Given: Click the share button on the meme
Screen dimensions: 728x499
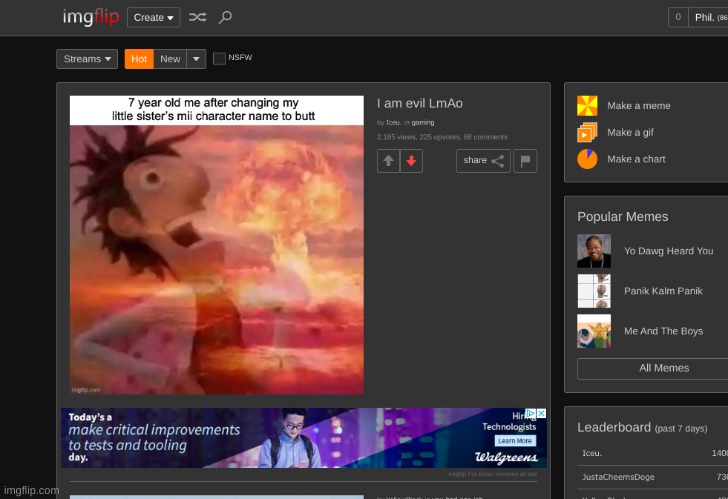Looking at the screenshot, I should [483, 161].
